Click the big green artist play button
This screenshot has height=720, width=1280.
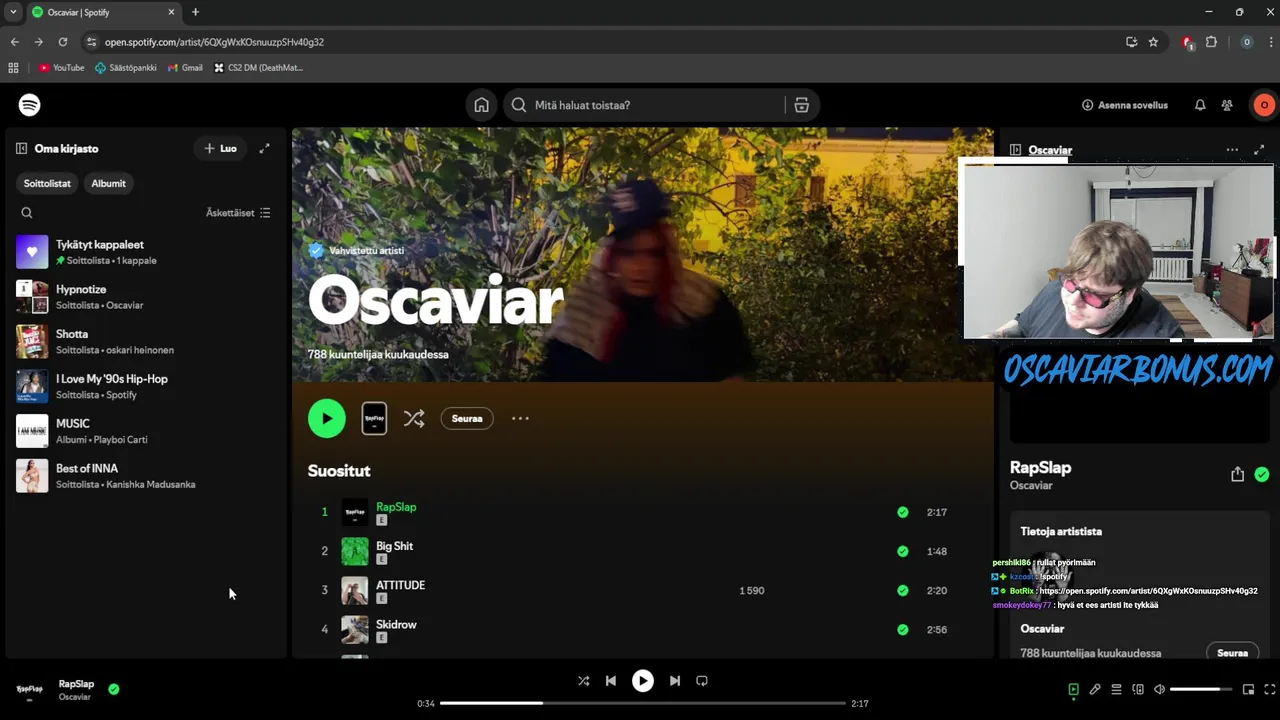(x=327, y=419)
